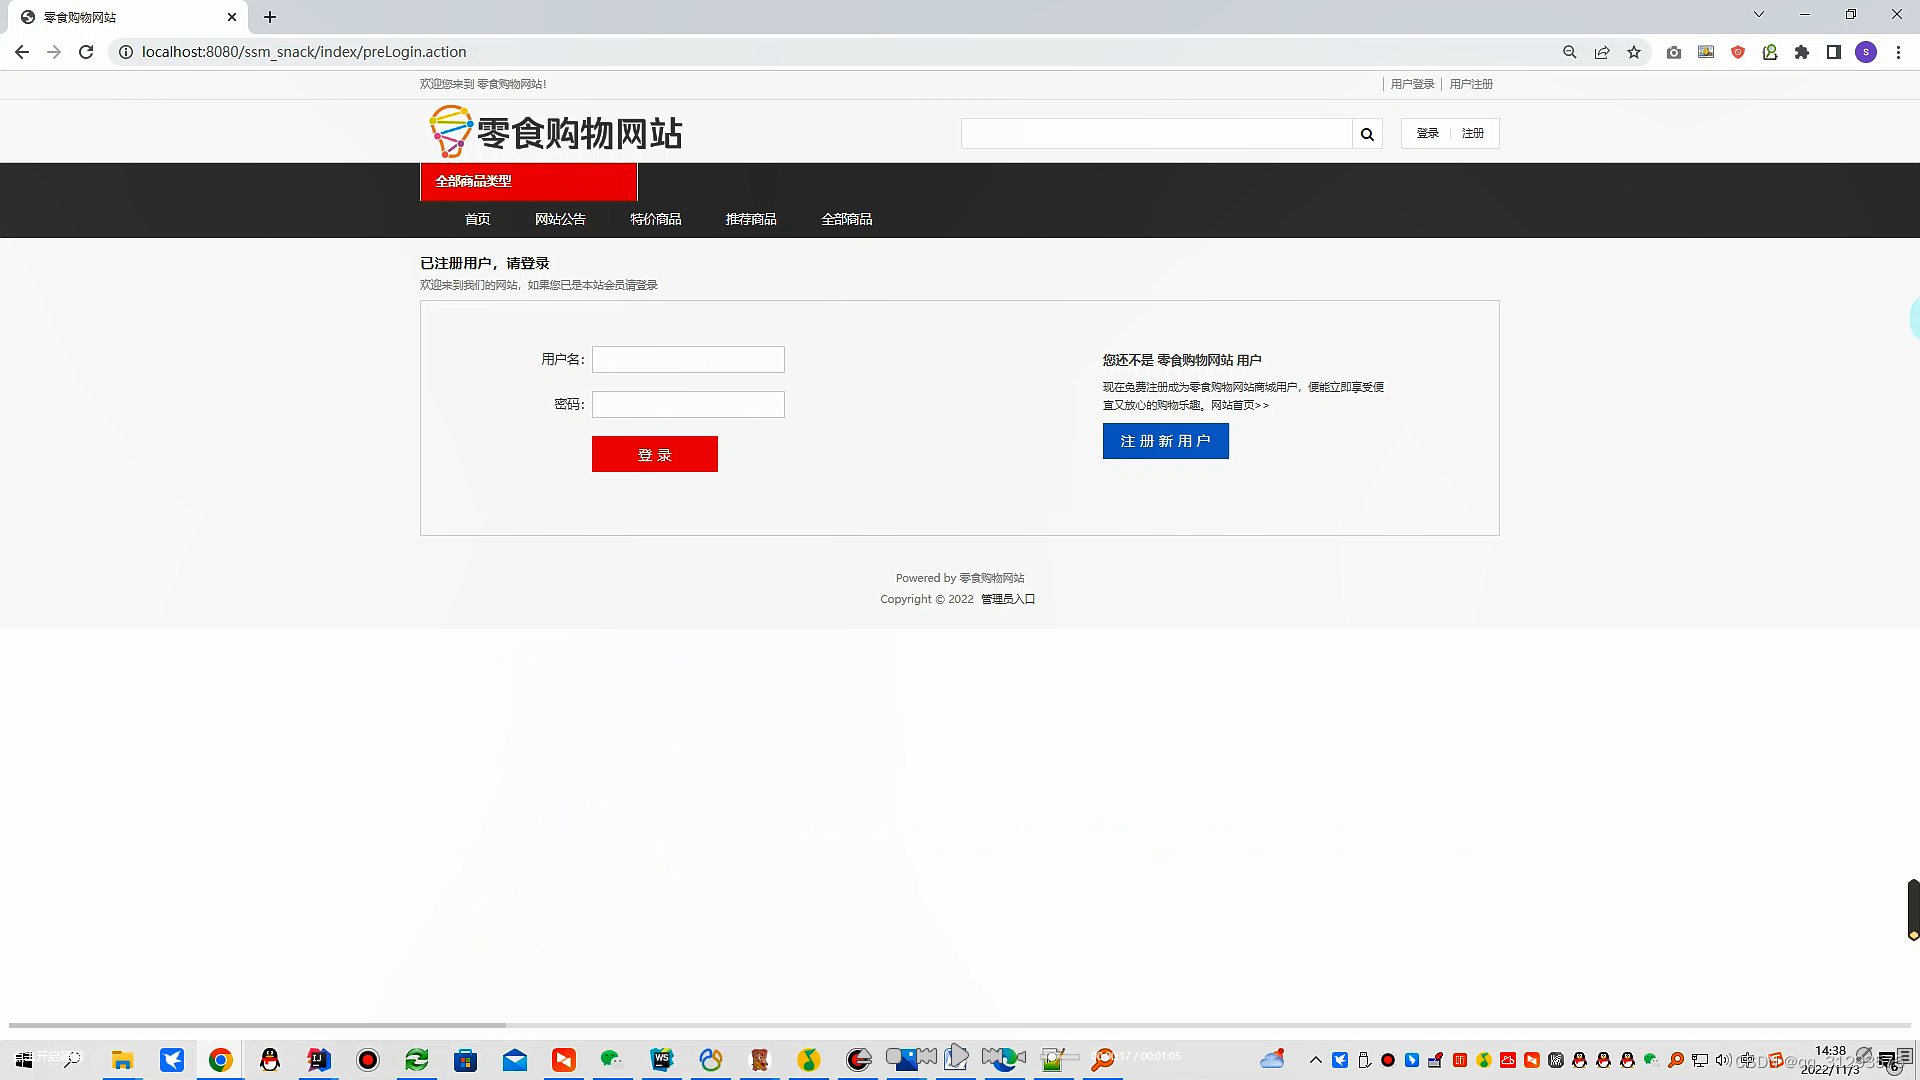Open WPS Office from the taskbar
Viewport: 1920px width, 1080px height.
tap(661, 1060)
